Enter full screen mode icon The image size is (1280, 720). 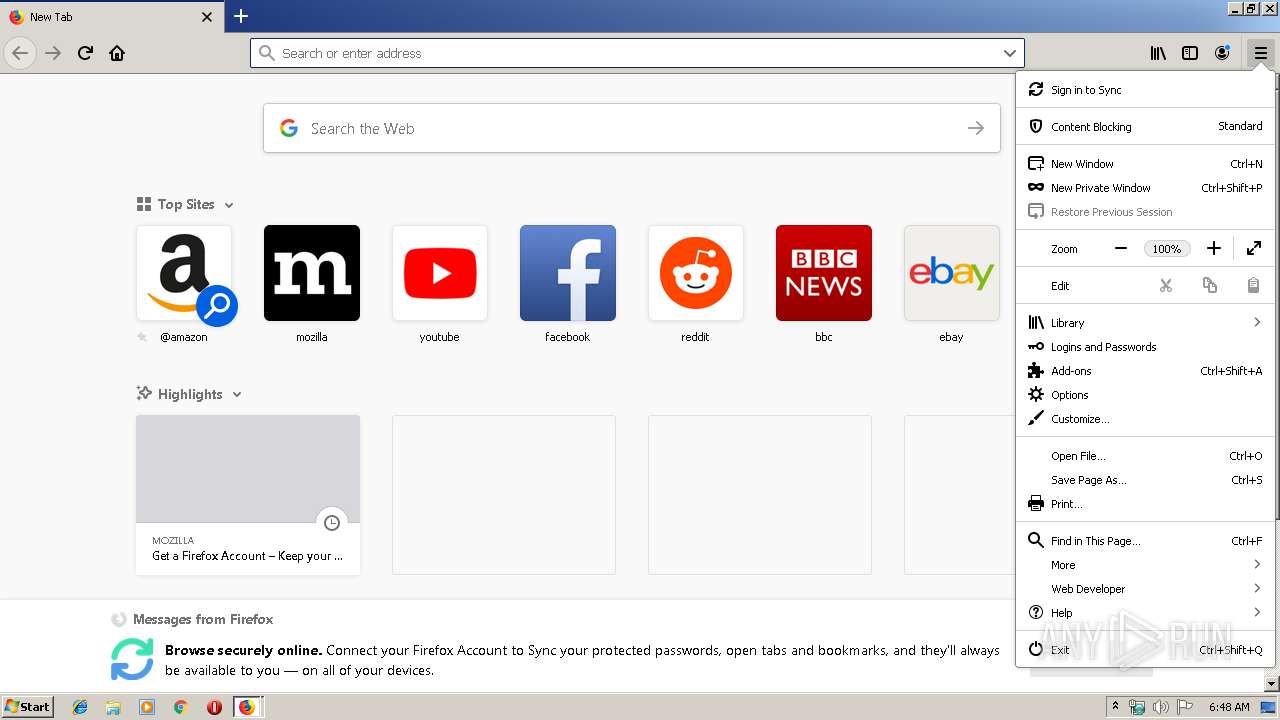coord(1254,249)
